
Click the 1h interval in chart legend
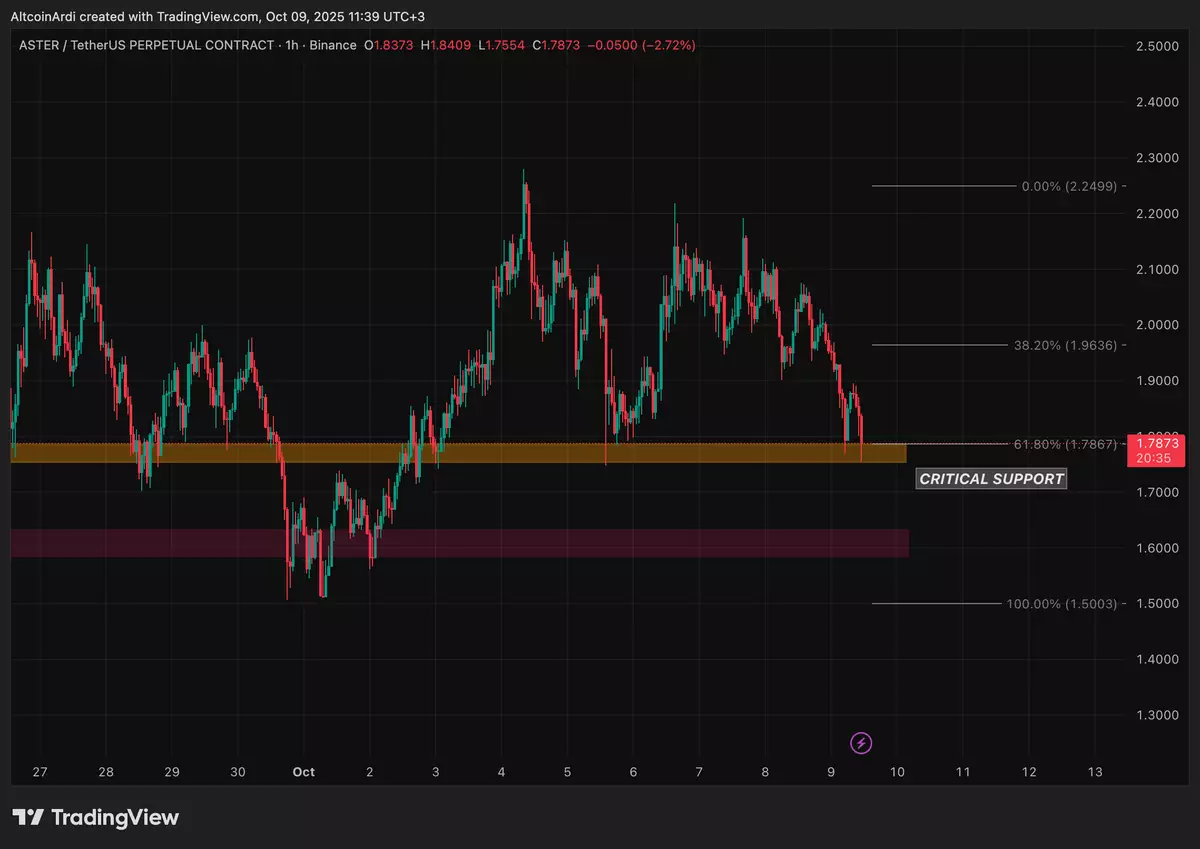click(292, 46)
